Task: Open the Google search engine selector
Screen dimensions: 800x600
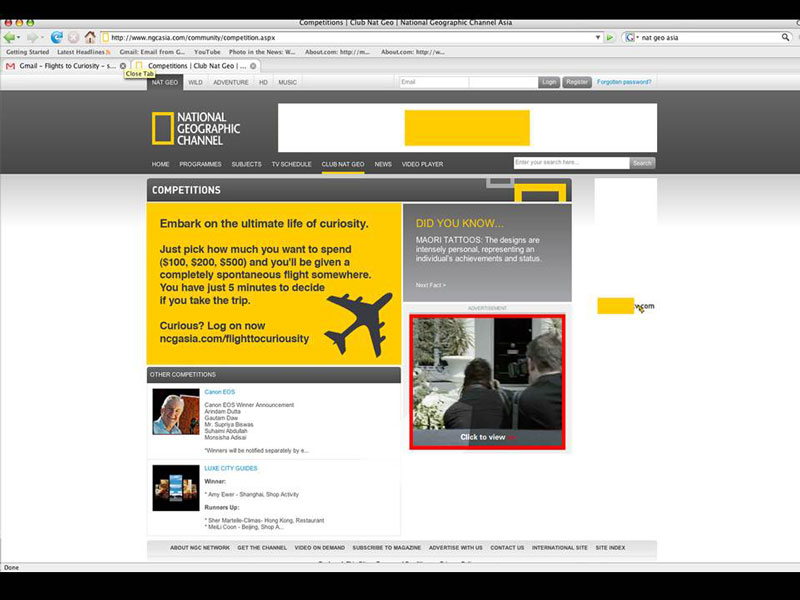Action: tap(632, 37)
